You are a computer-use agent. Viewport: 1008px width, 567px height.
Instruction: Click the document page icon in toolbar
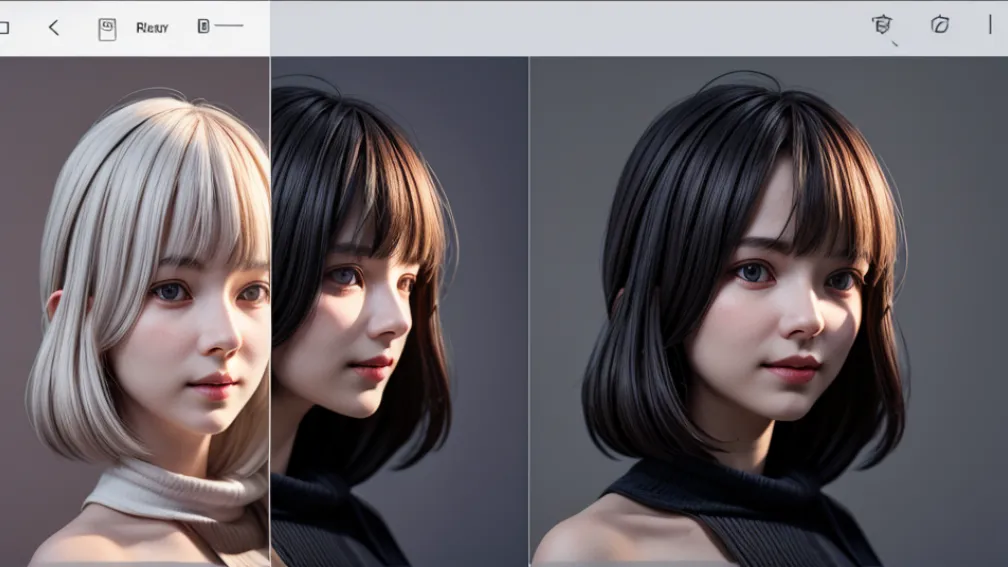point(107,29)
